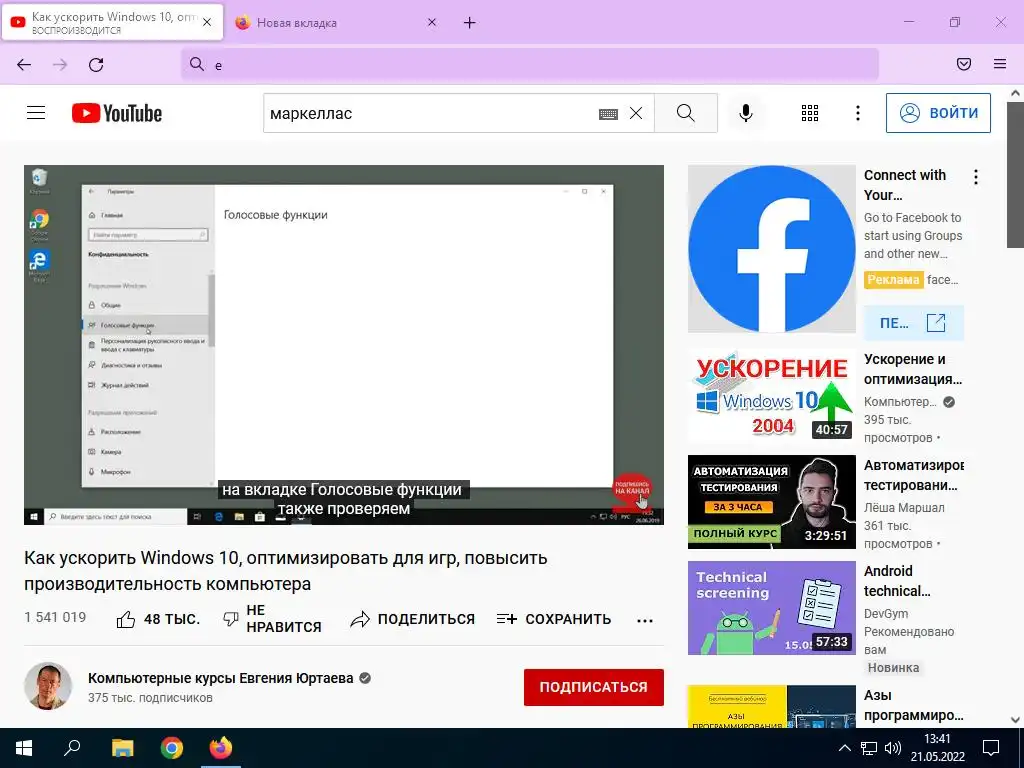The height and width of the screenshot is (768, 1024).
Task: Run search with the magnifier button
Action: 686,113
